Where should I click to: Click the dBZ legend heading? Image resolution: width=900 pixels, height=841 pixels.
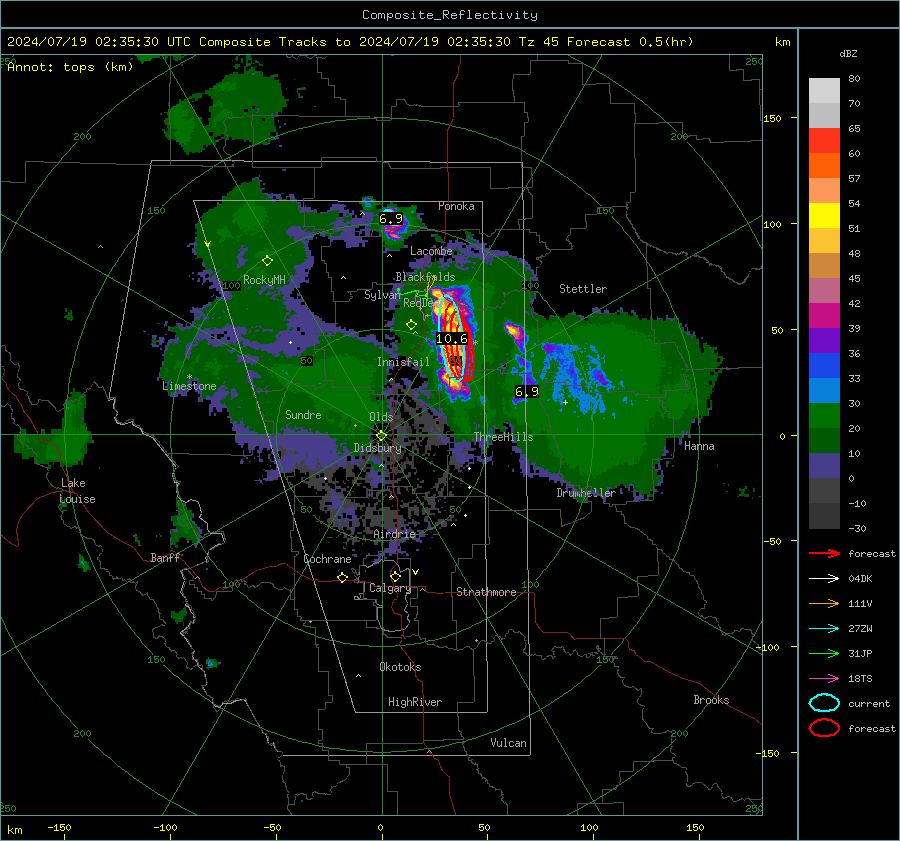click(x=848, y=53)
